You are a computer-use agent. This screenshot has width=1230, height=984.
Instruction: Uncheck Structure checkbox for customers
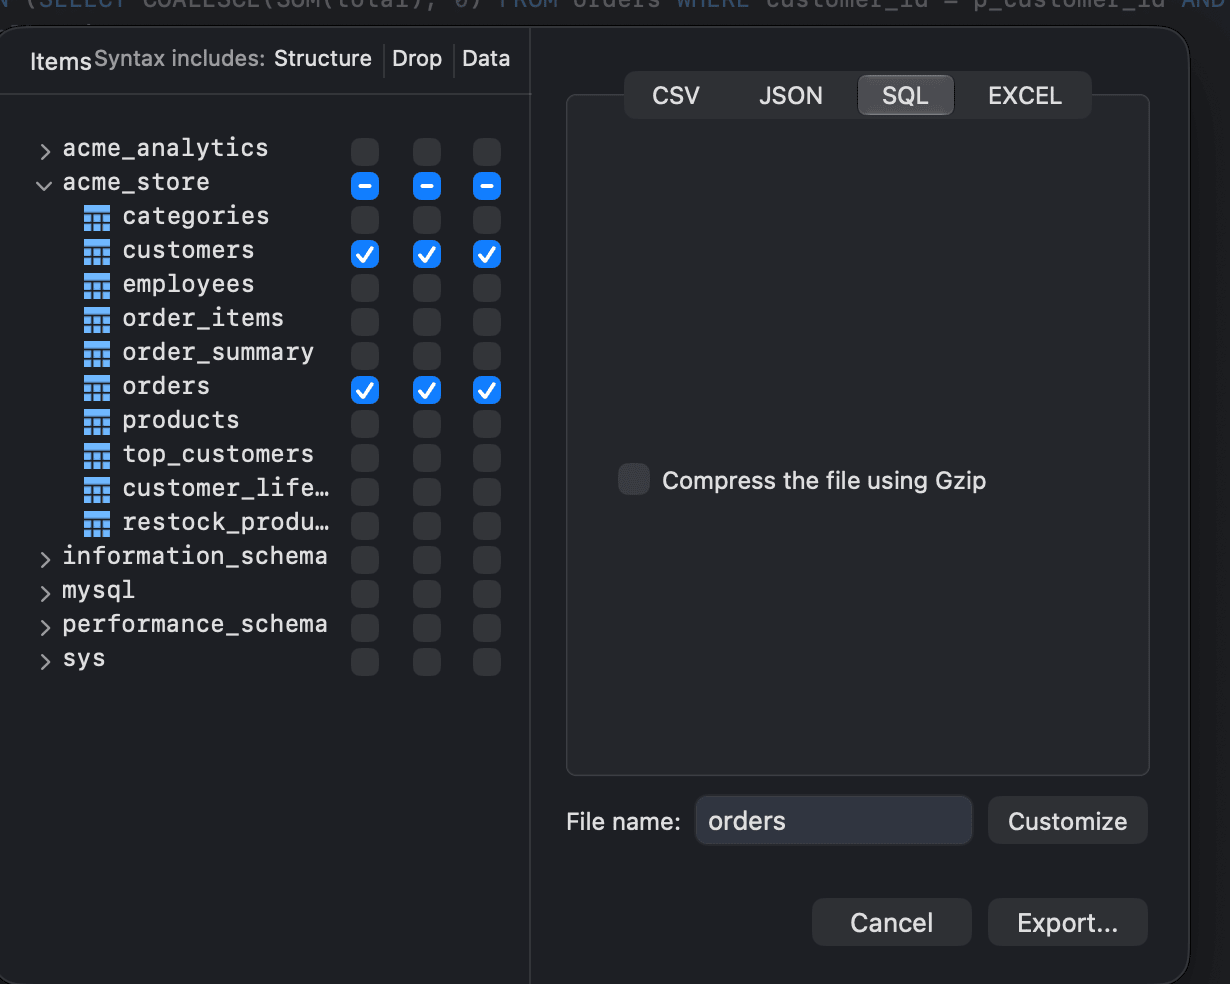pyautogui.click(x=365, y=254)
